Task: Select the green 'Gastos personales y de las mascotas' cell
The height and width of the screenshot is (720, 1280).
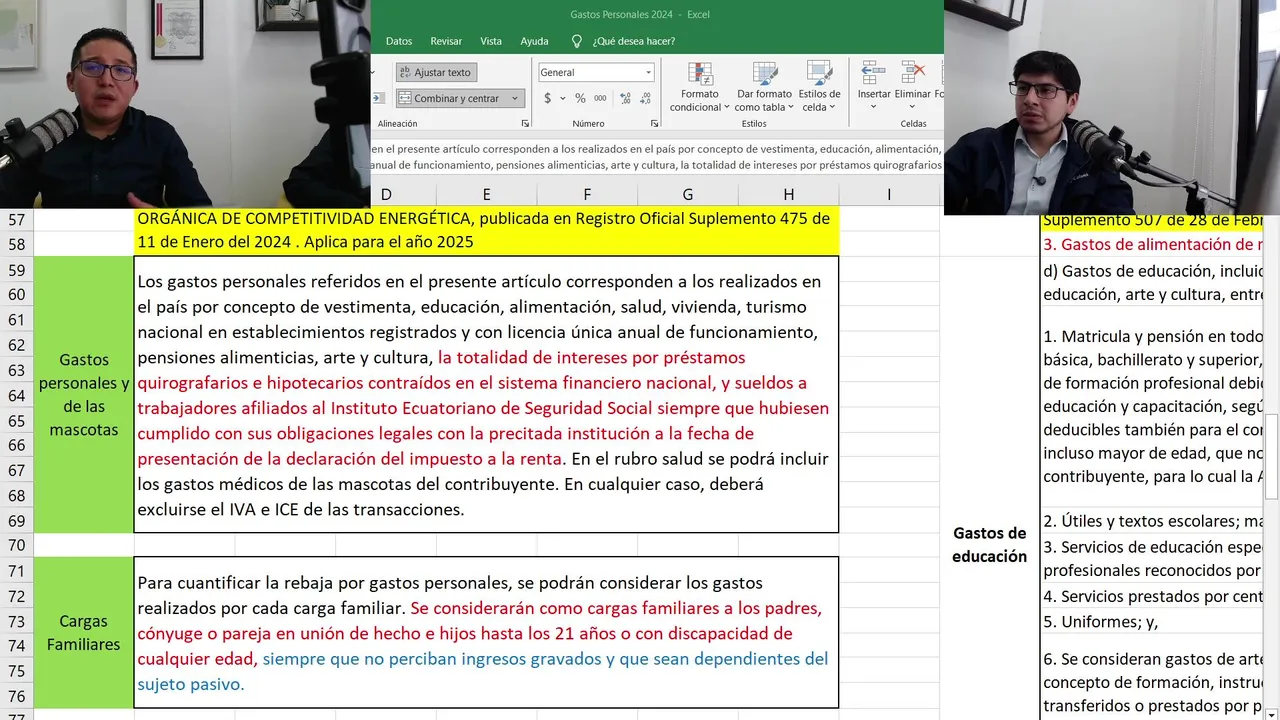Action: click(84, 395)
